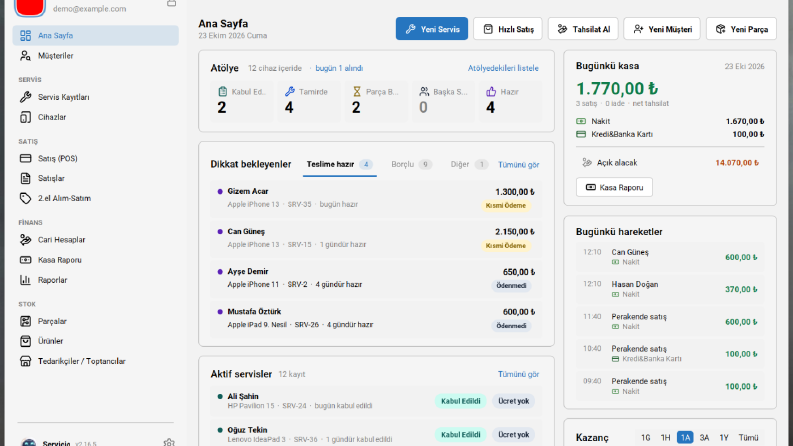Open Satış (POS) page
The image size is (793, 446).
pos(96,158)
